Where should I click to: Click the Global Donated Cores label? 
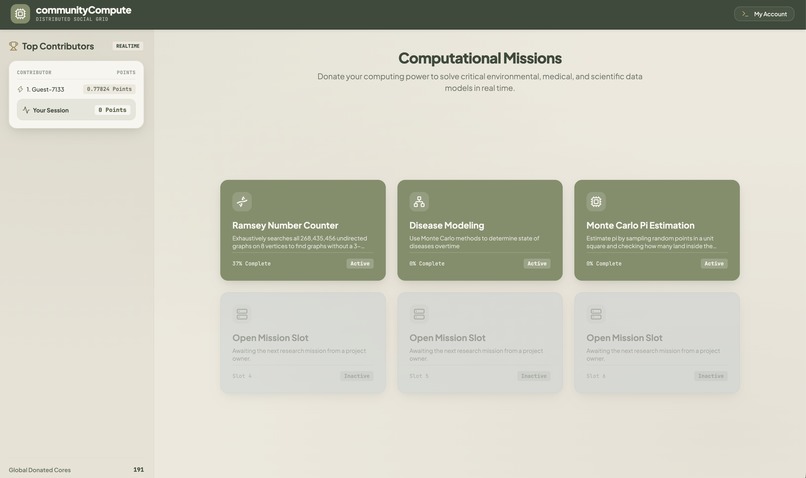tap(40, 470)
